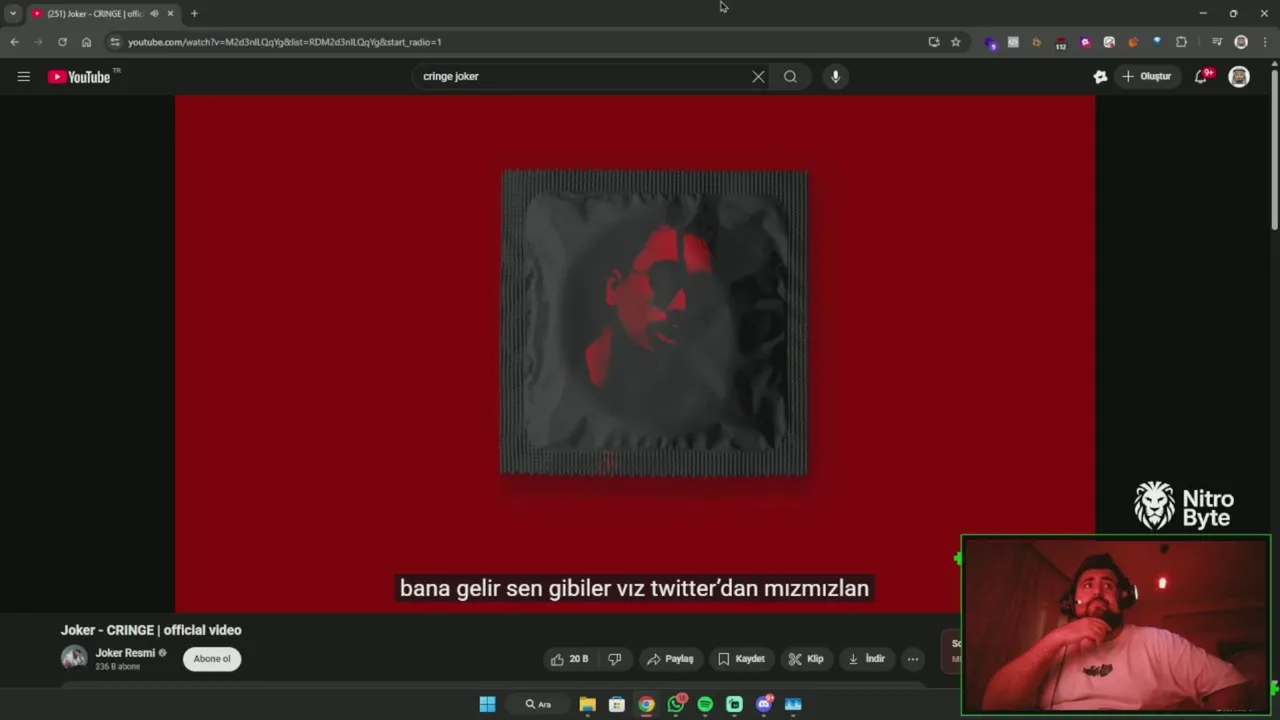This screenshot has width=1280, height=720.
Task: Clear the search text with X
Action: [x=758, y=77]
